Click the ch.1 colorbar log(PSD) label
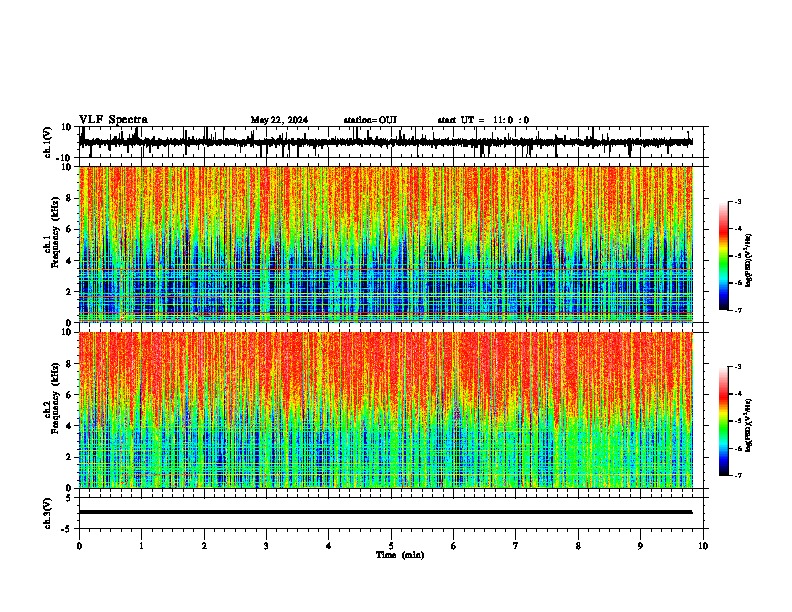 pyautogui.click(x=749, y=261)
